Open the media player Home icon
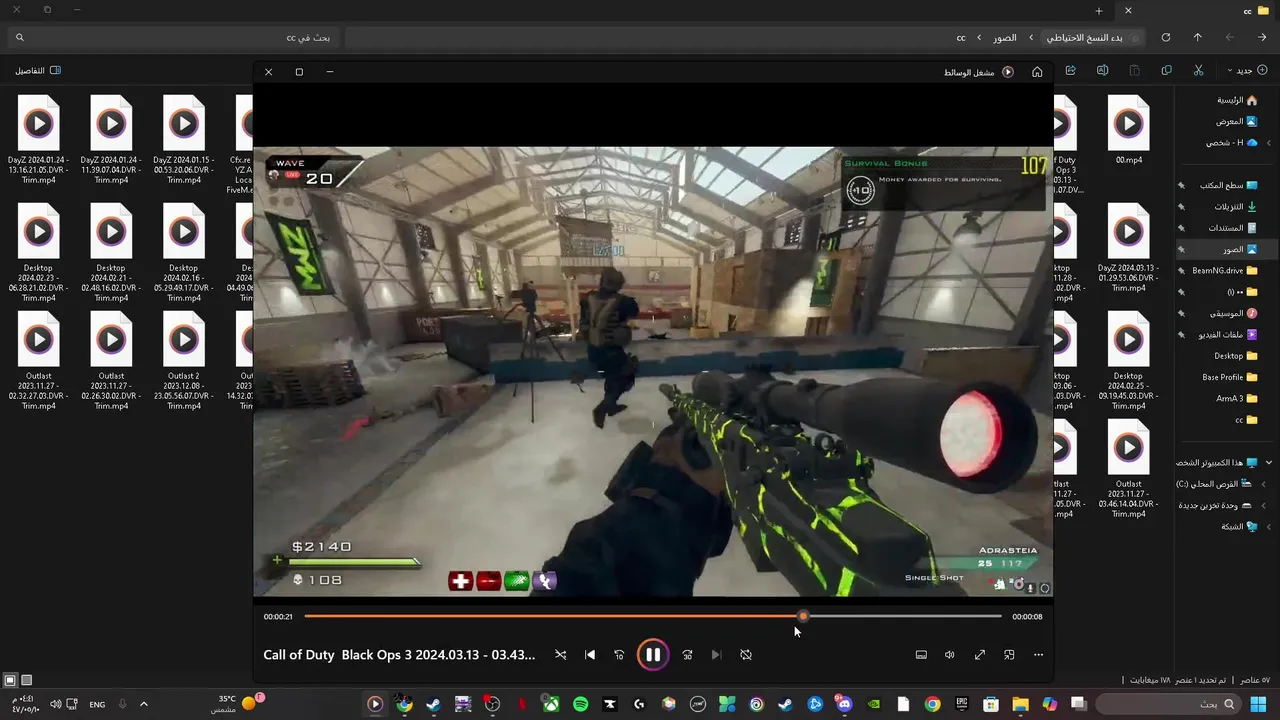 point(1037,72)
